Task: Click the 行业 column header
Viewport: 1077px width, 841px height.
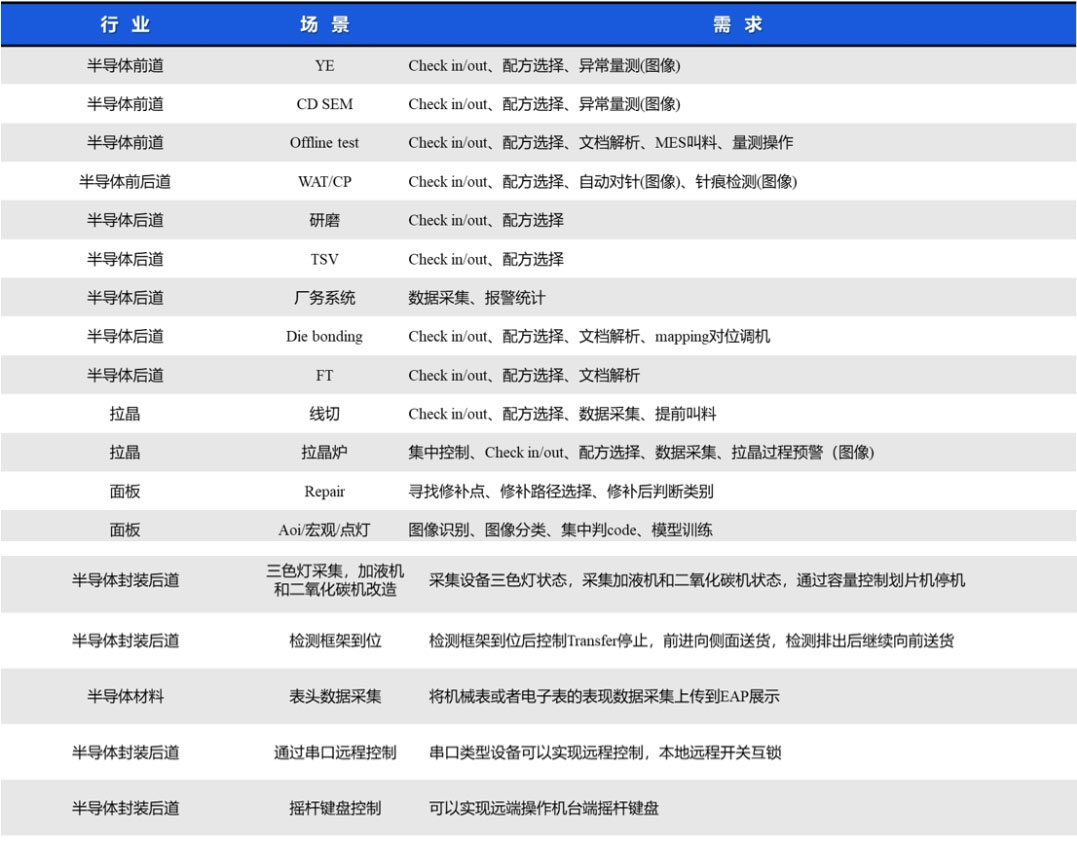Action: pos(125,25)
